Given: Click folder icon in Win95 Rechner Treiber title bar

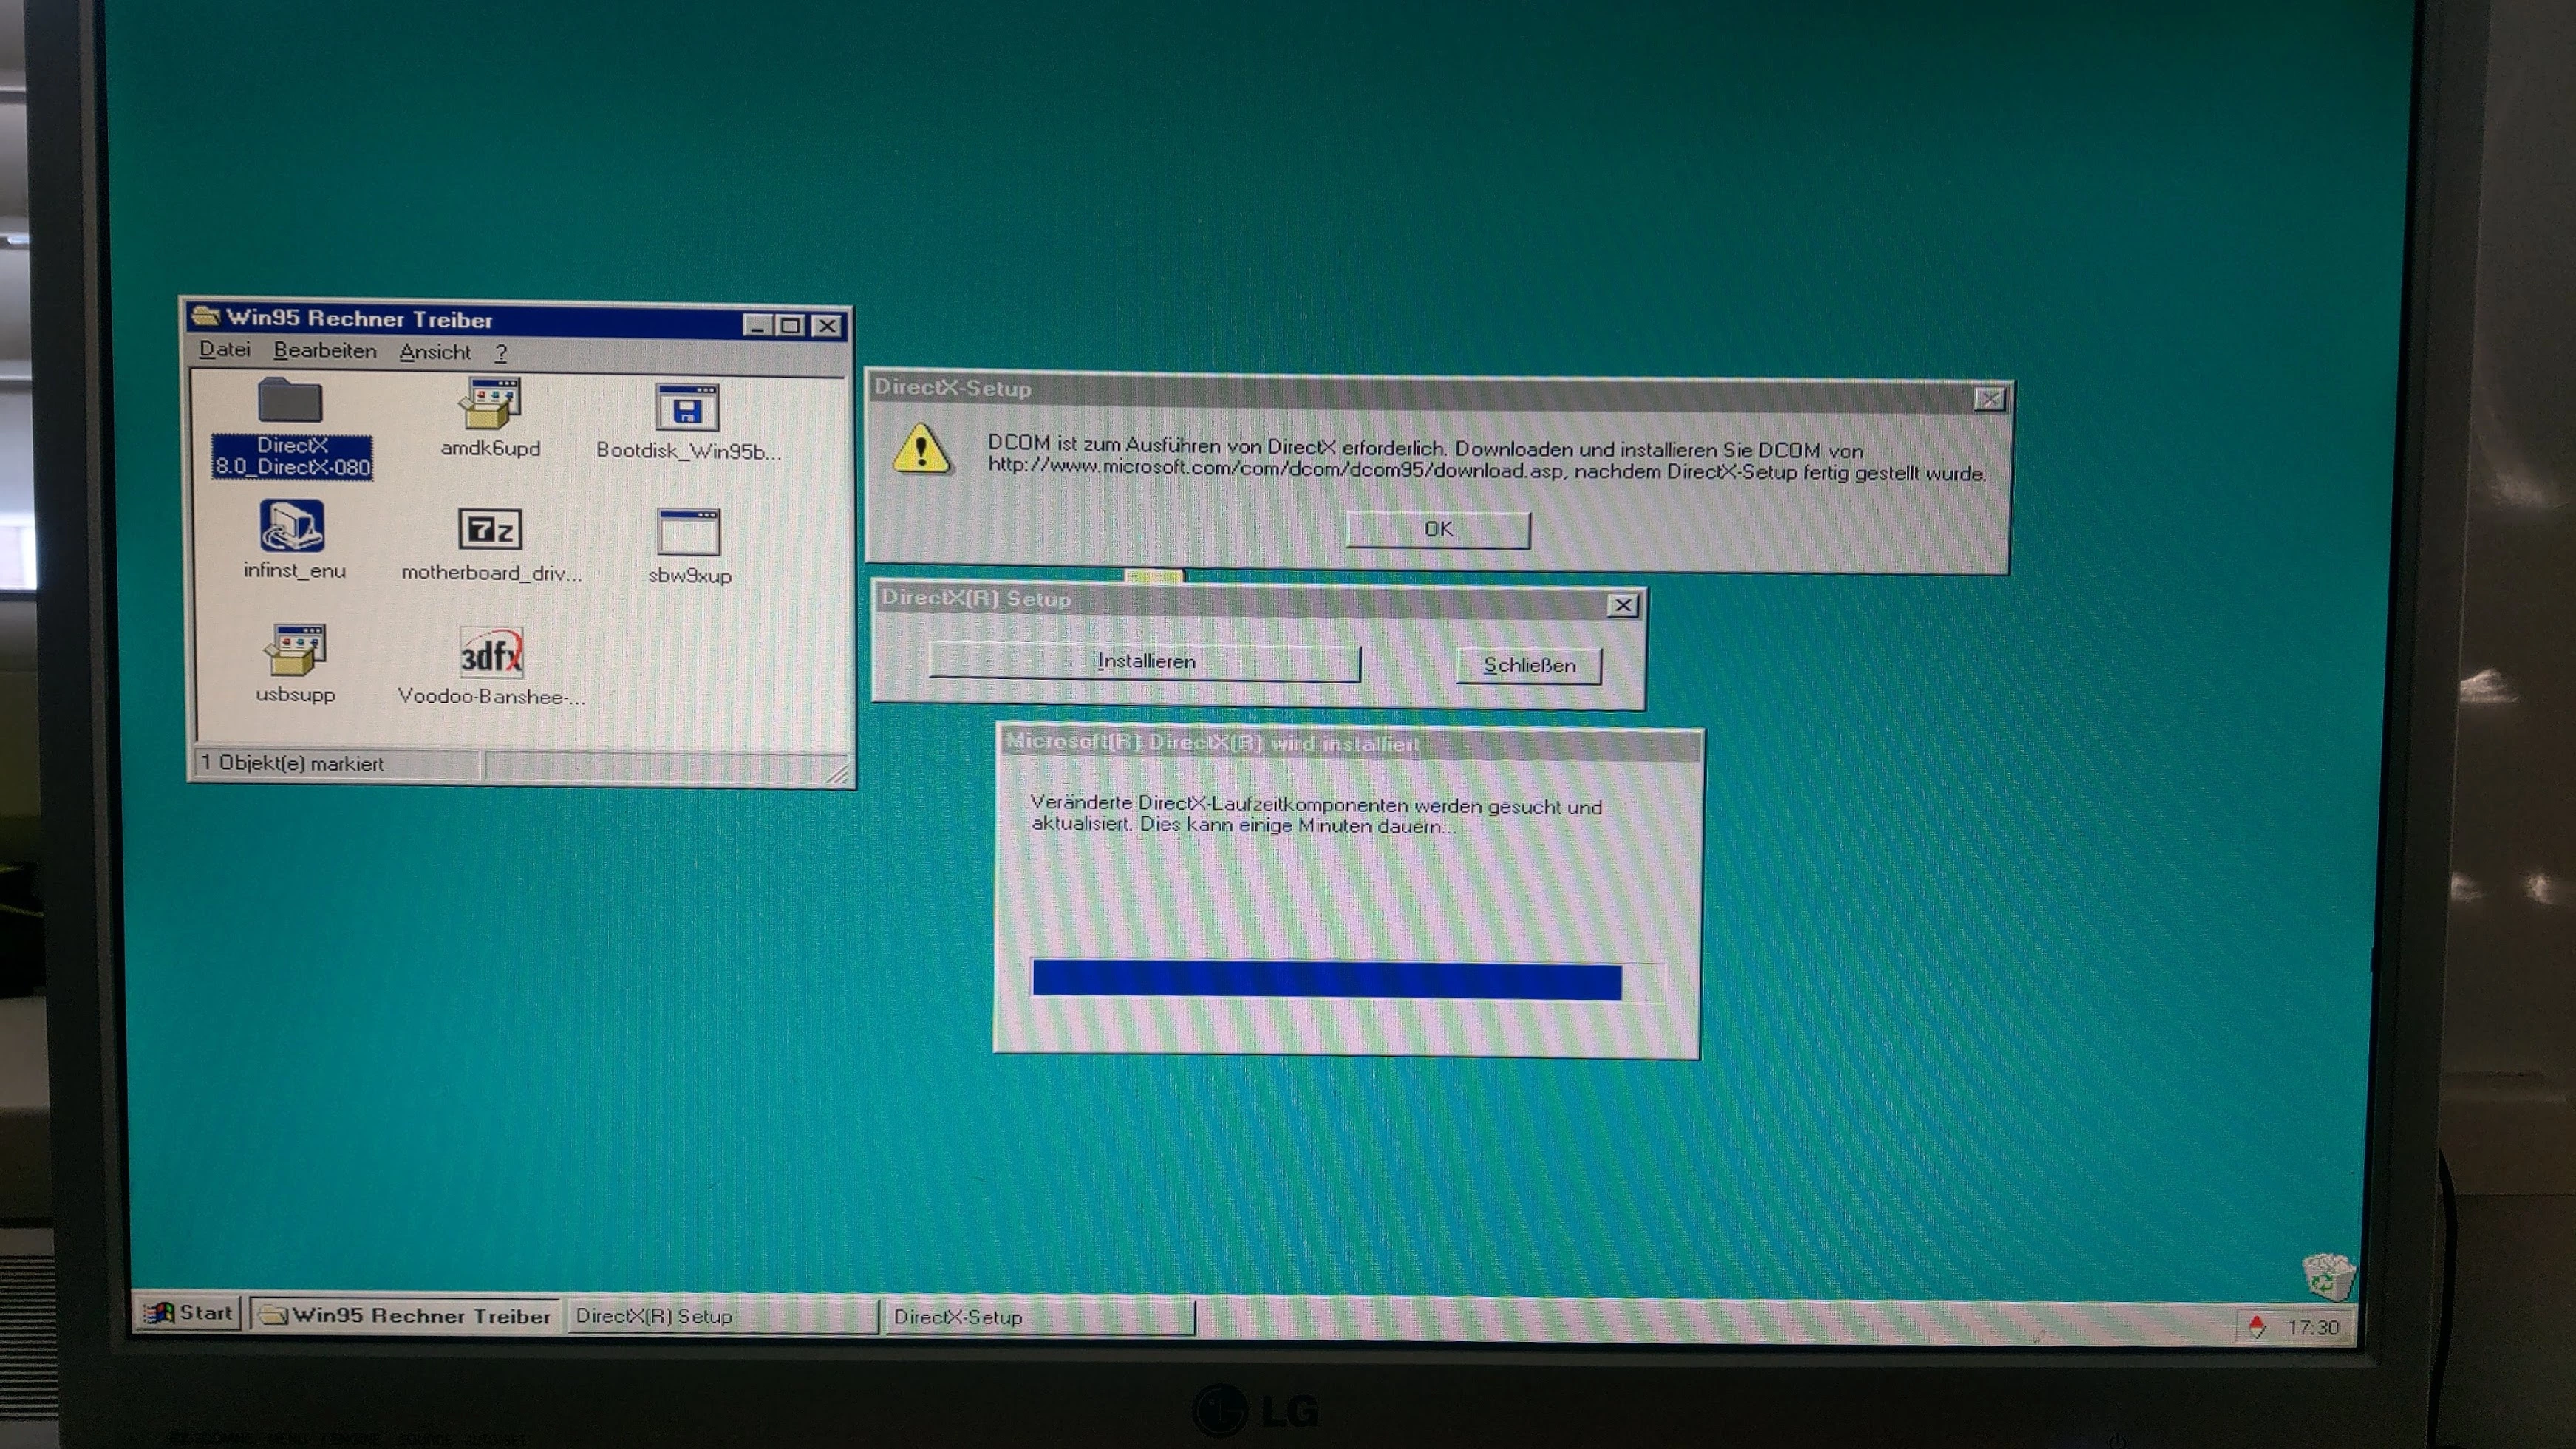Looking at the screenshot, I should click(x=205, y=316).
